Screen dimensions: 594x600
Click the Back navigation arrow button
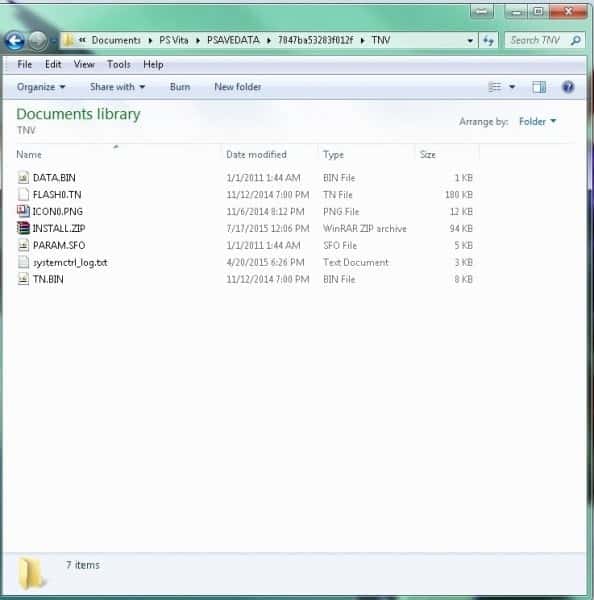[15, 41]
